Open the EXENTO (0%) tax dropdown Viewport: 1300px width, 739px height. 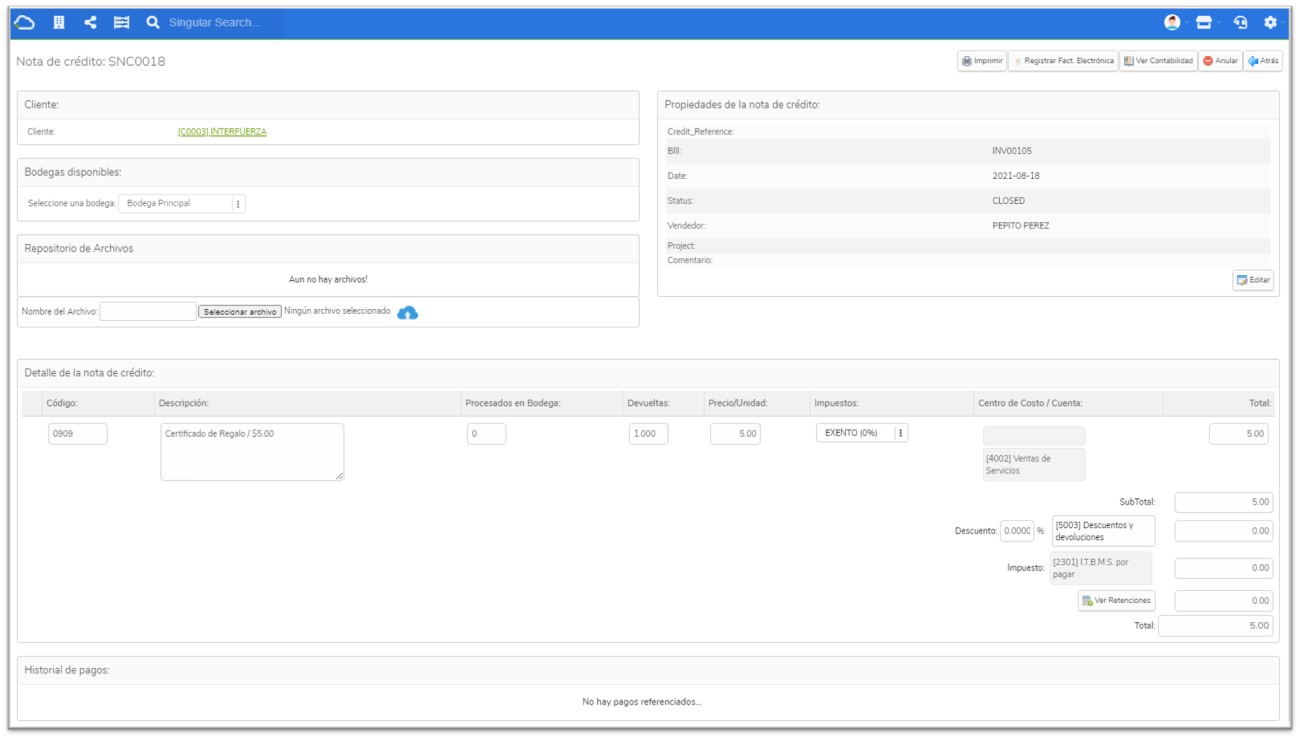[x=862, y=434]
